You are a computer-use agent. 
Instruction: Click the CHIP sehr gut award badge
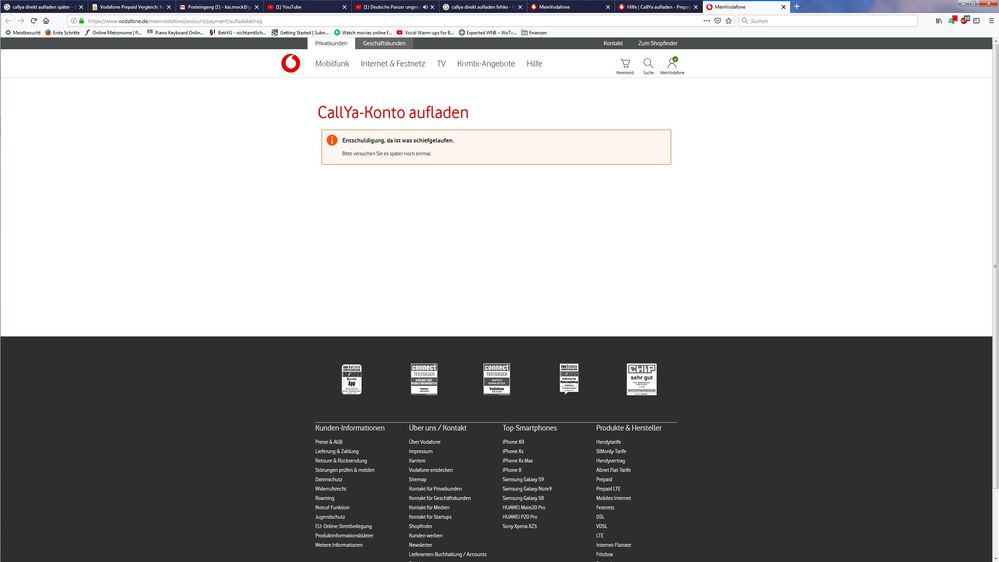coord(641,379)
